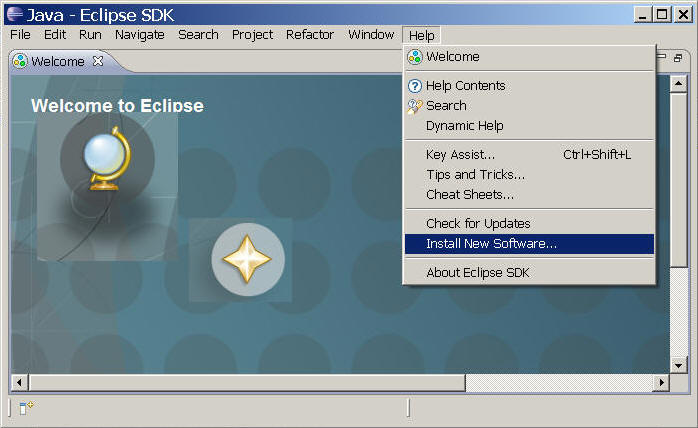This screenshot has height=428, width=698.
Task: Choose Key Assist... from Help menu
Action: click(x=529, y=155)
